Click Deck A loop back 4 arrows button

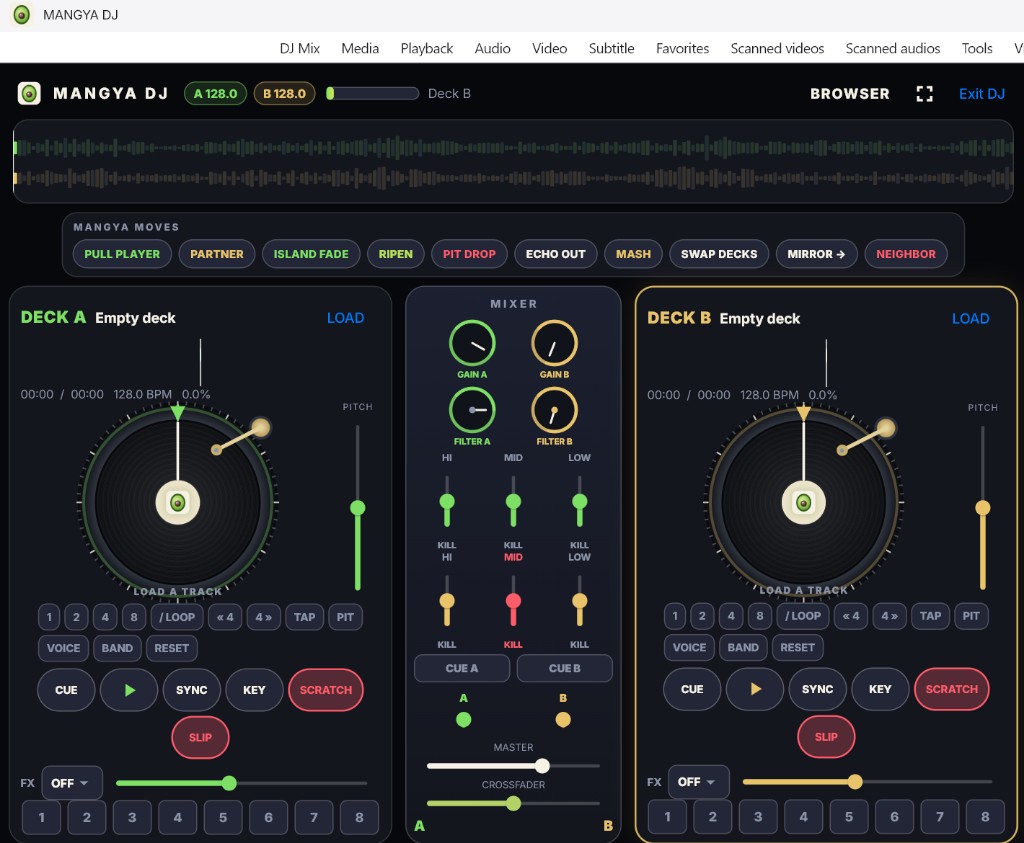pyautogui.click(x=225, y=617)
